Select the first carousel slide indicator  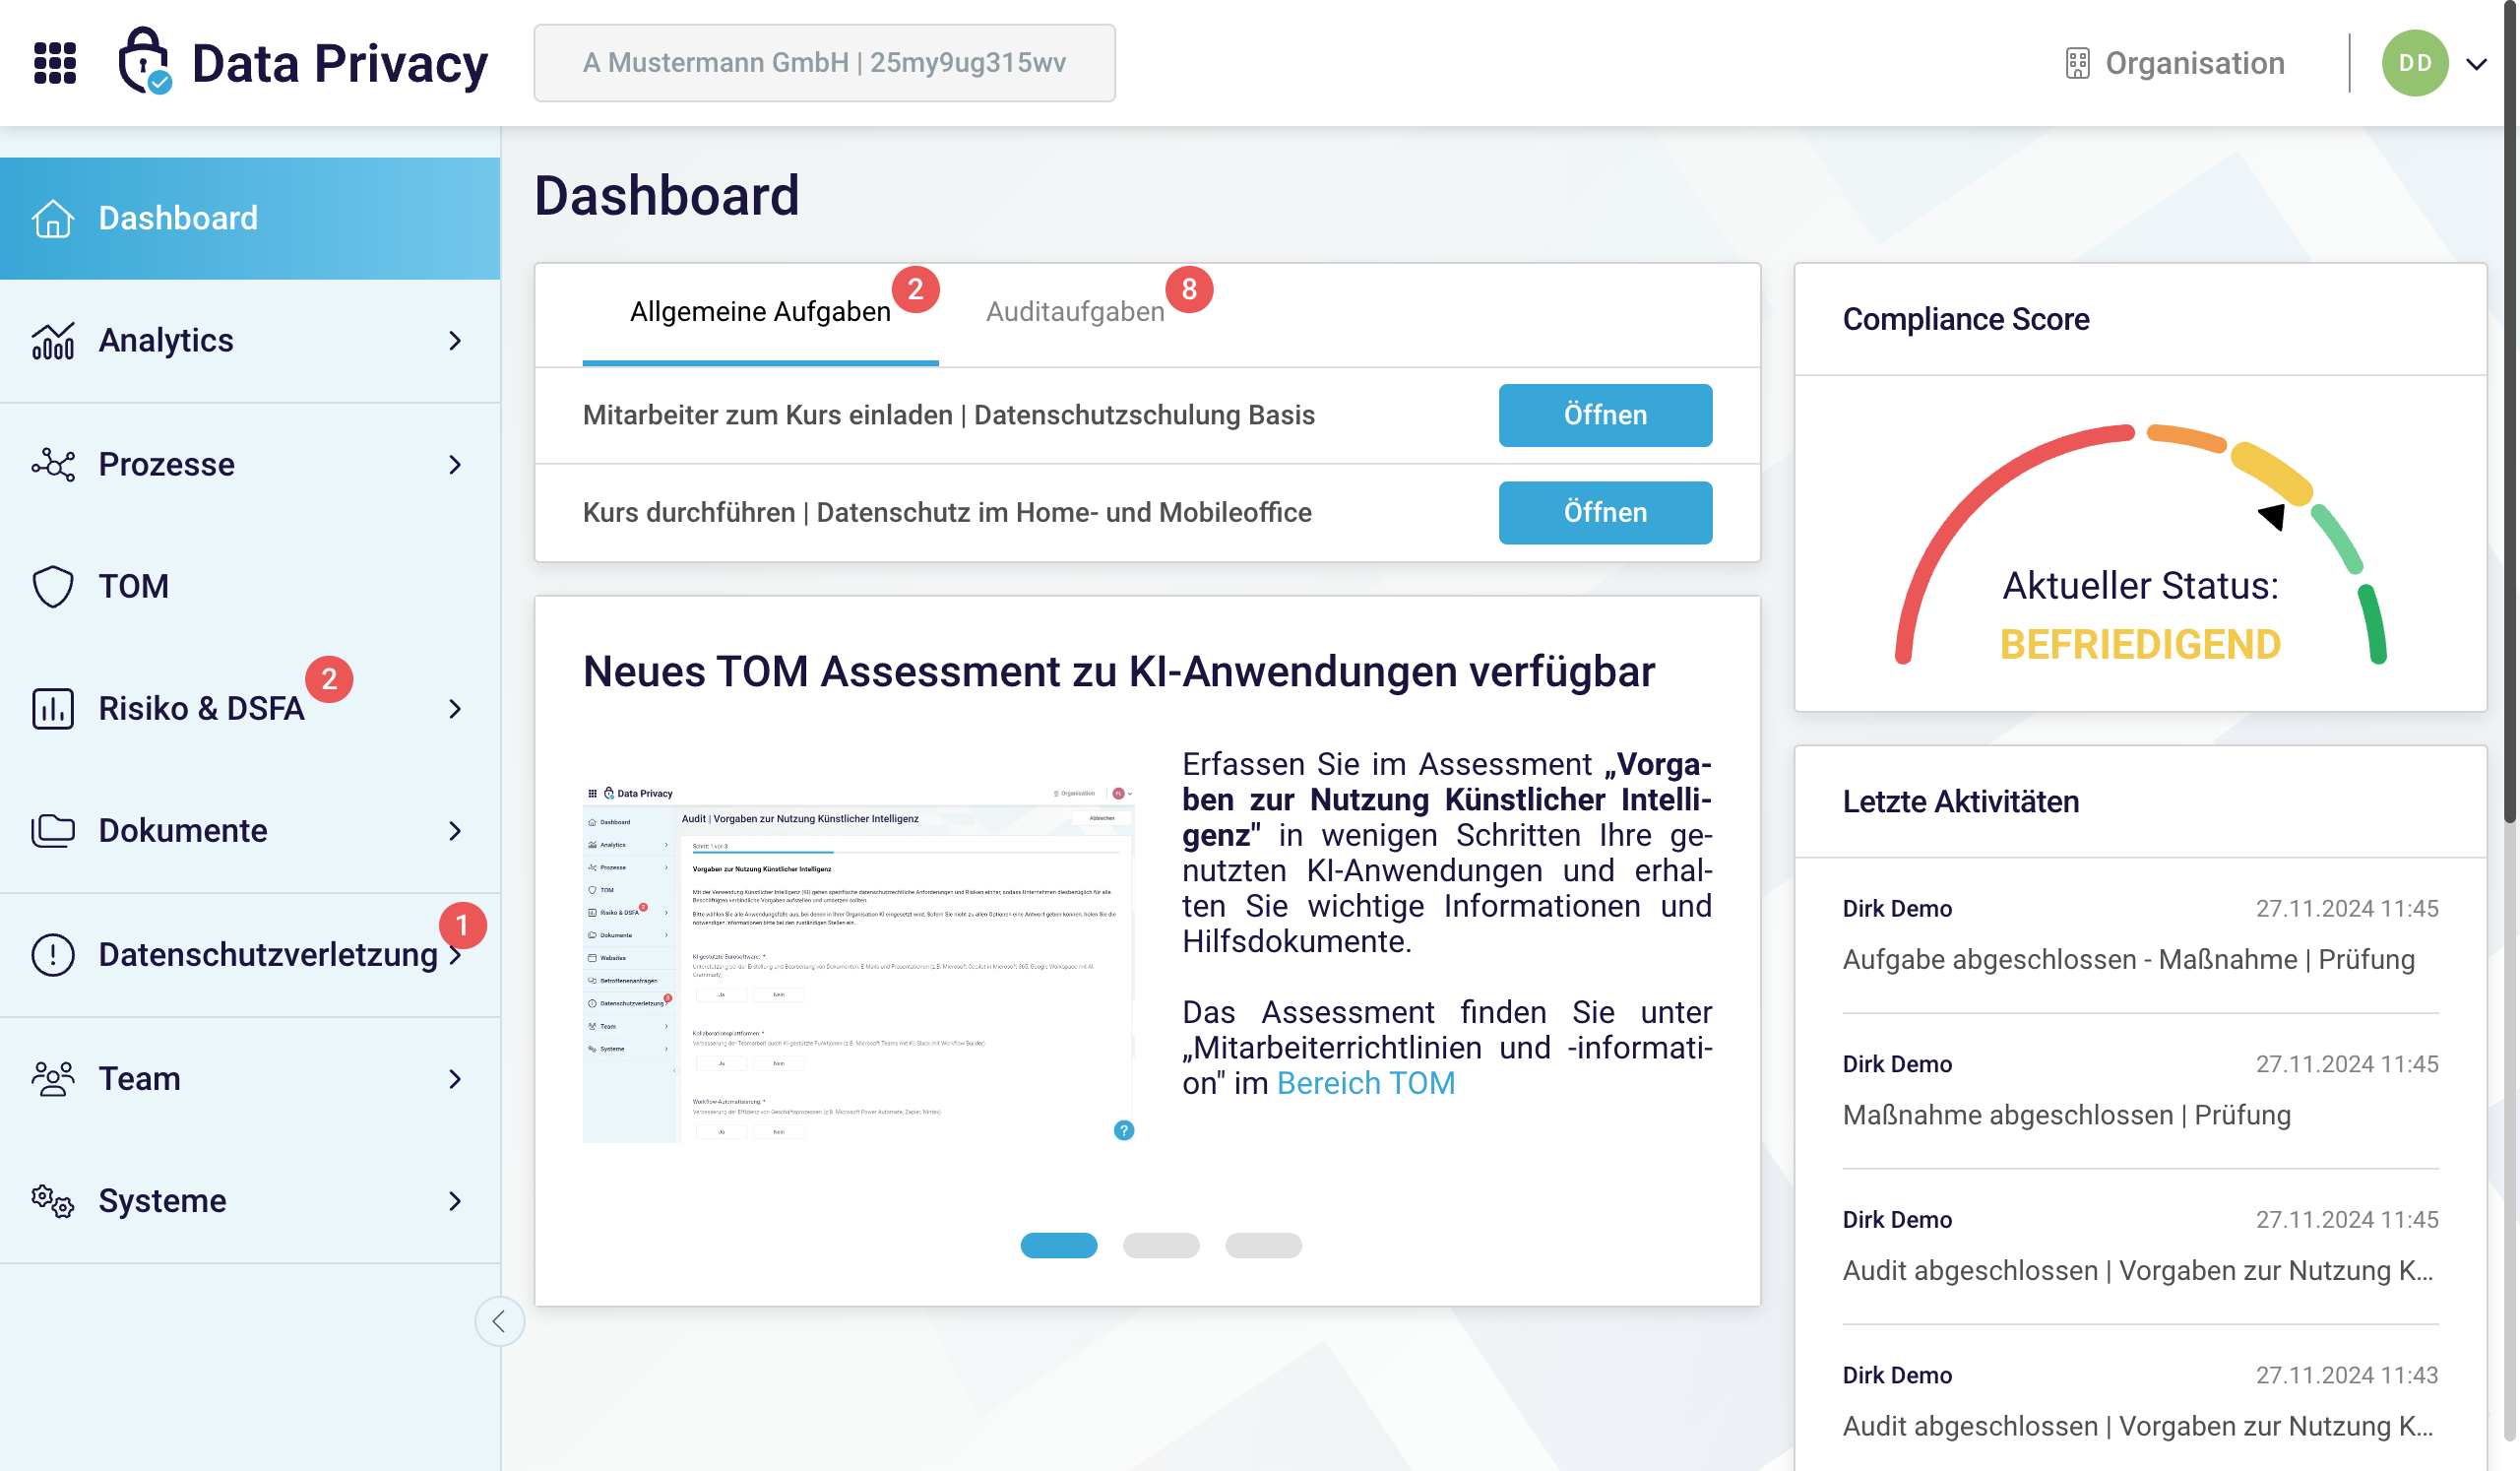(1059, 1245)
